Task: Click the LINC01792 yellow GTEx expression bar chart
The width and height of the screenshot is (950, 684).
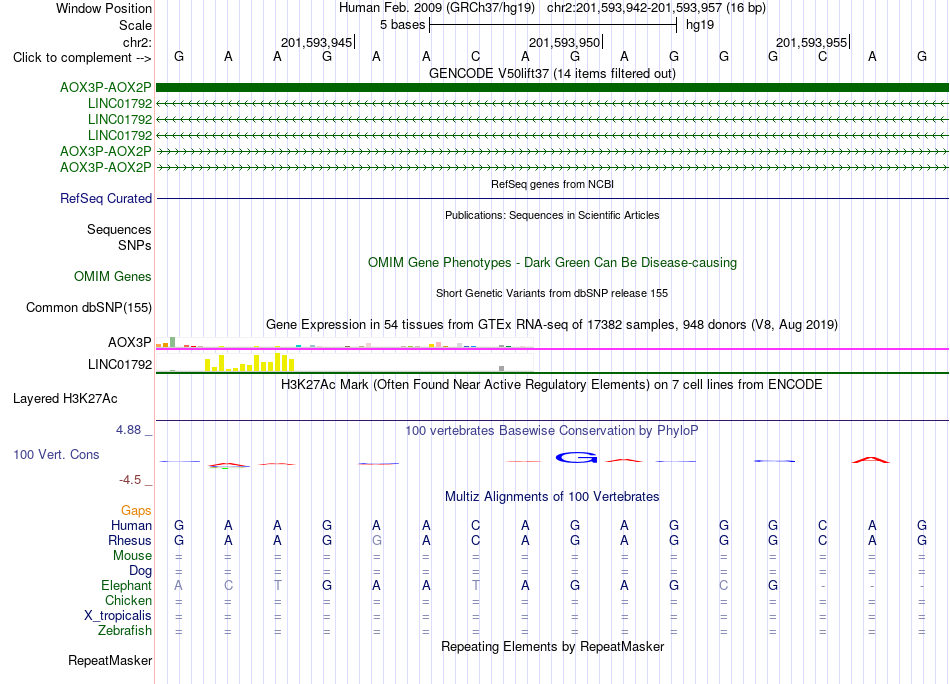Action: 344,363
